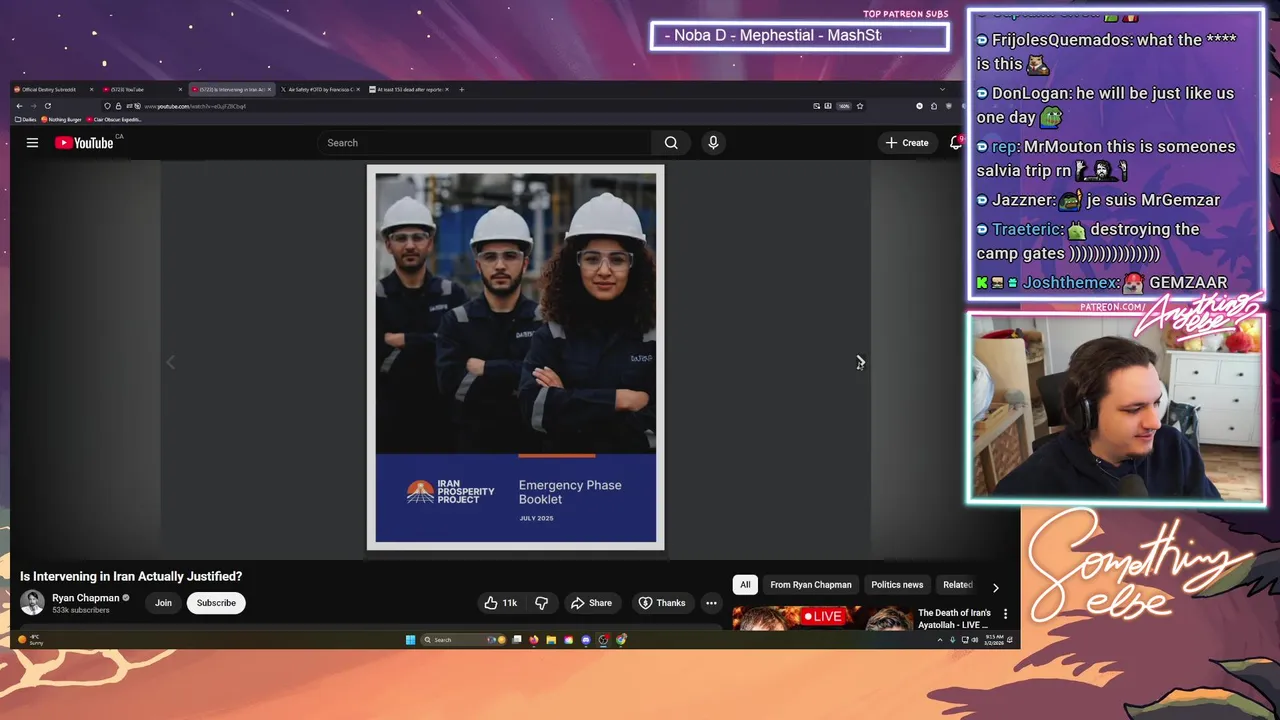Screen dimensions: 1280x720
Task: Show hidden icons in the system tray
Action: pos(939,640)
